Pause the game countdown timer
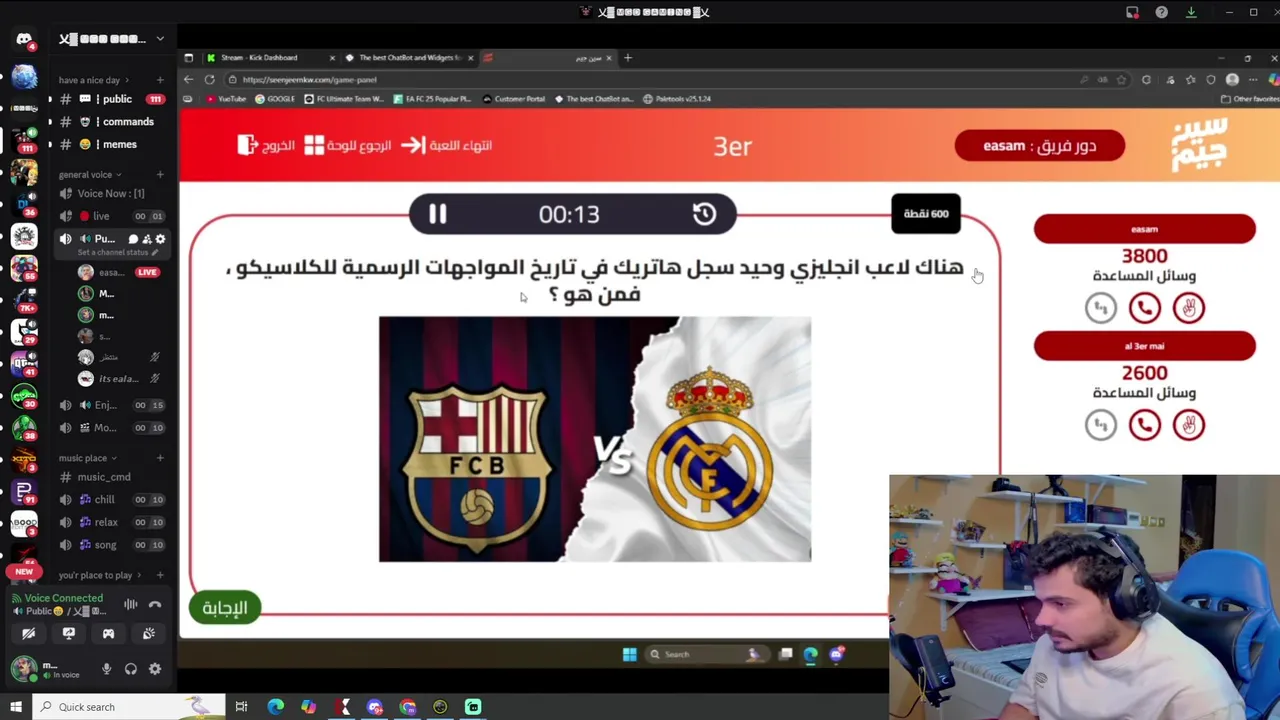The width and height of the screenshot is (1280, 720). point(438,214)
